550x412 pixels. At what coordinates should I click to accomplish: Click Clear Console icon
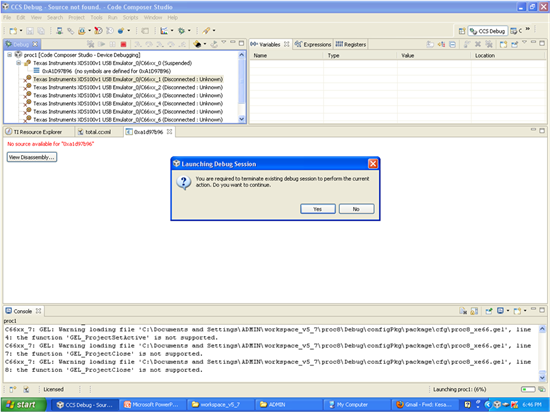pyautogui.click(x=463, y=311)
